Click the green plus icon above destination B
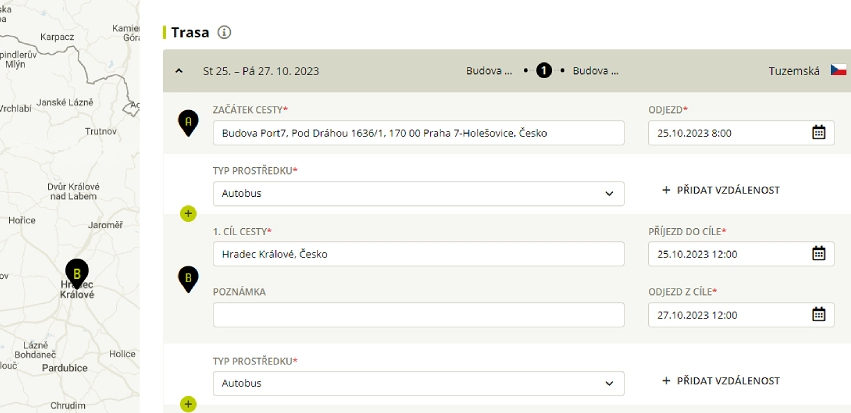The height and width of the screenshot is (413, 851). click(188, 214)
